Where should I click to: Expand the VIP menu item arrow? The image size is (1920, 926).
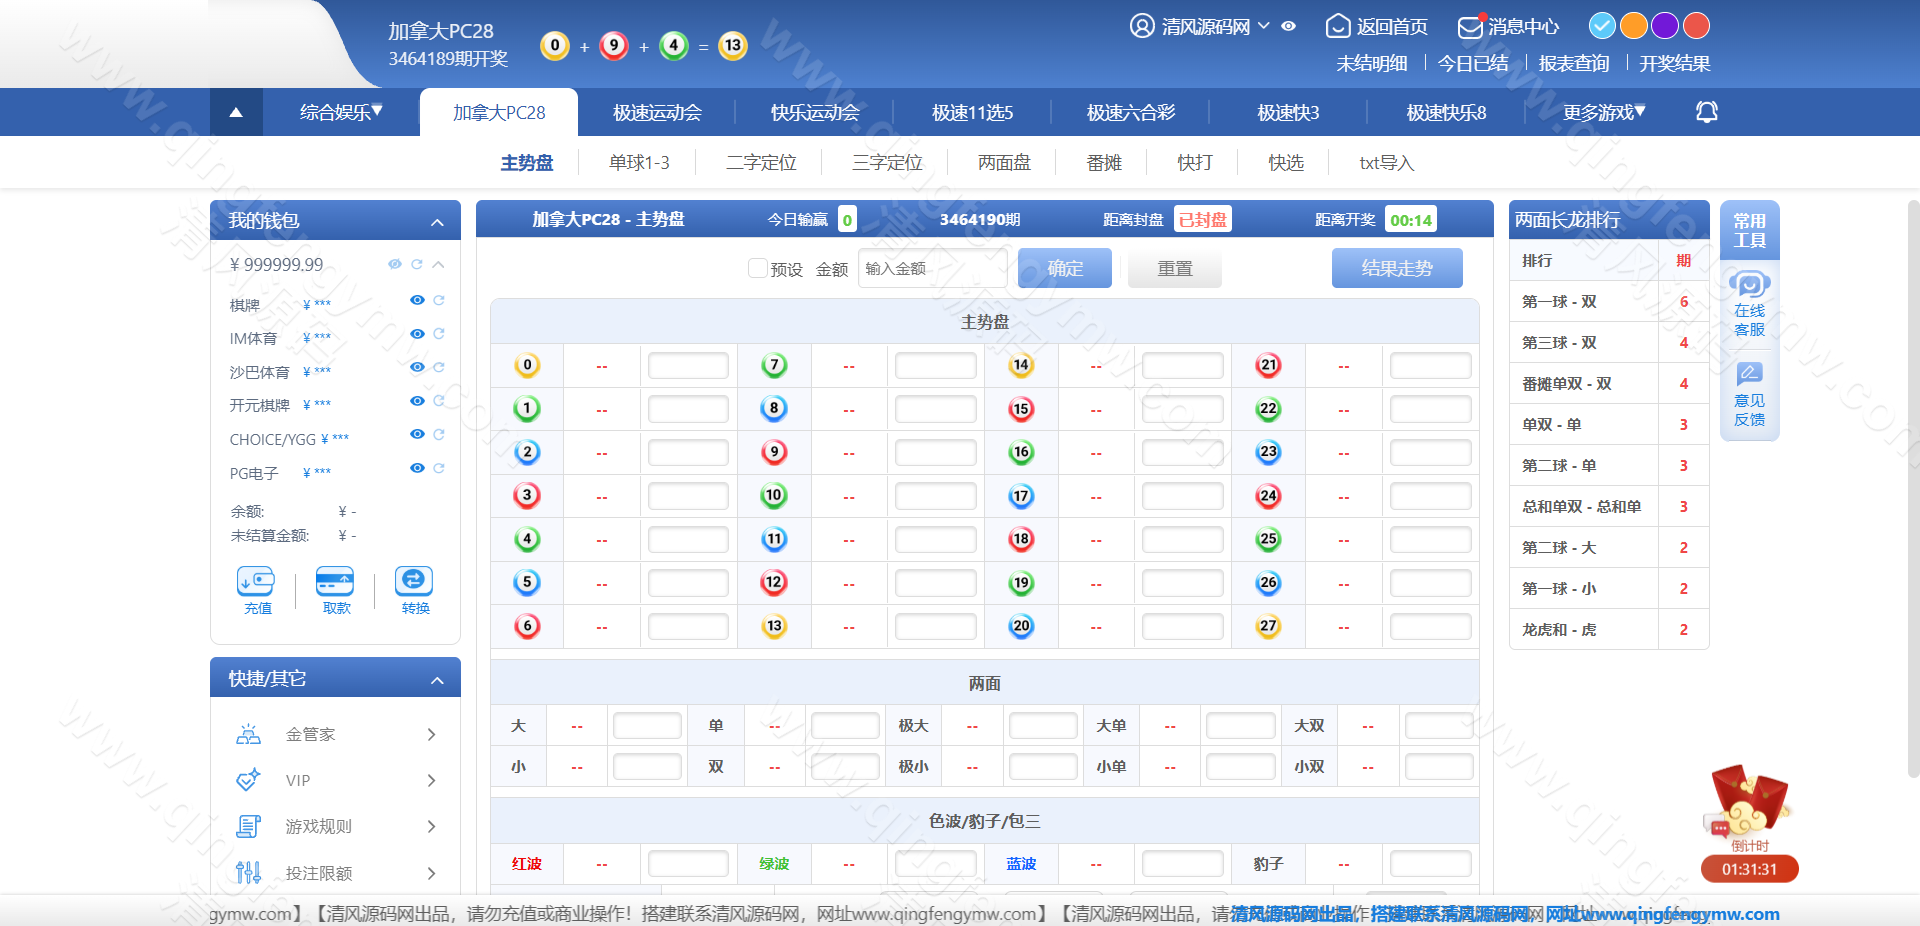[431, 780]
